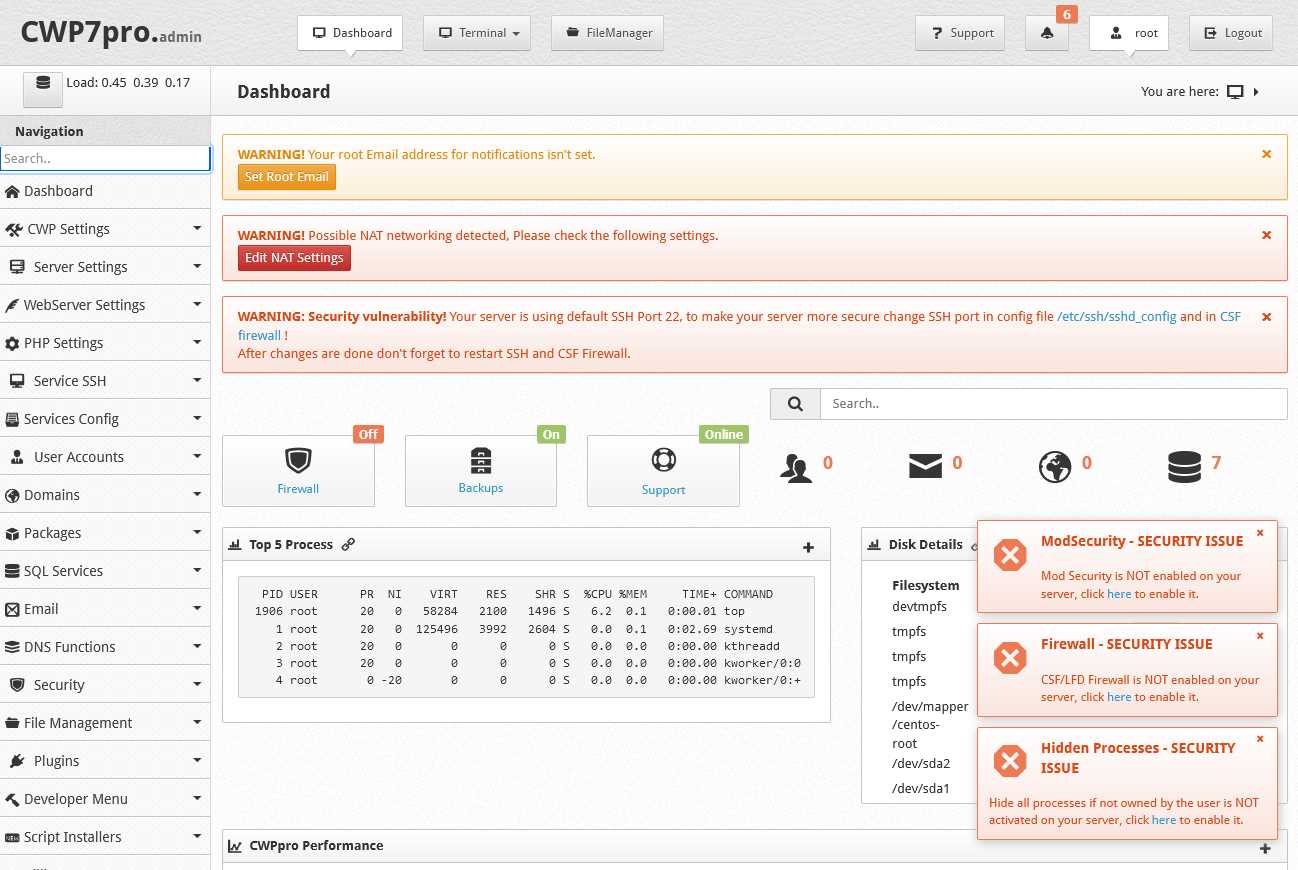Dismiss the NAT networking warning
The width and height of the screenshot is (1298, 870).
[x=1266, y=235]
